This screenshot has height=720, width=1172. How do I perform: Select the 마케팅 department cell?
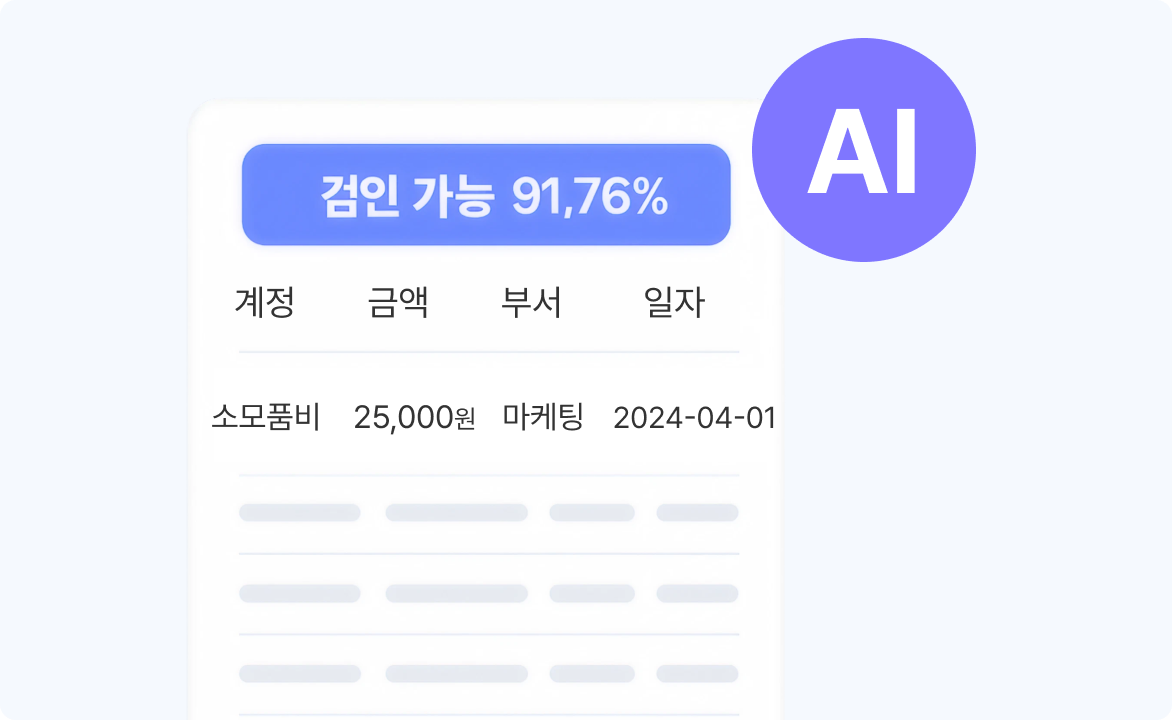click(543, 417)
